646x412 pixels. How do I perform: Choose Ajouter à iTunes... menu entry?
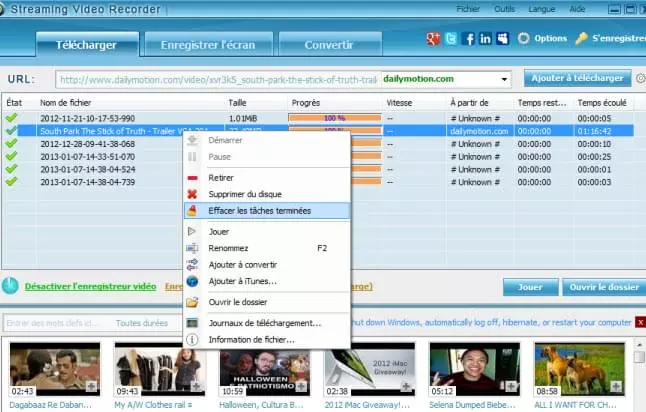click(267, 281)
